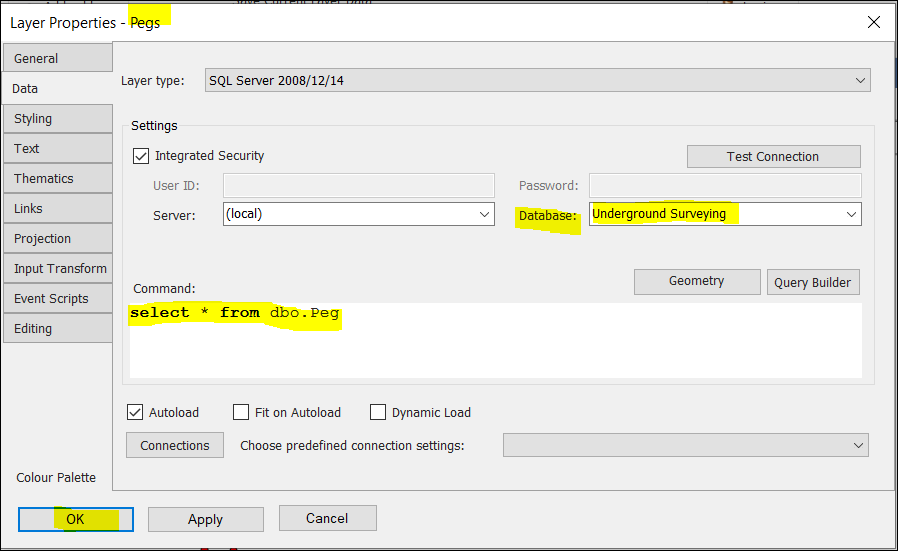Enable the Fit on Autoload checkbox
This screenshot has width=898, height=551.
pyautogui.click(x=241, y=412)
